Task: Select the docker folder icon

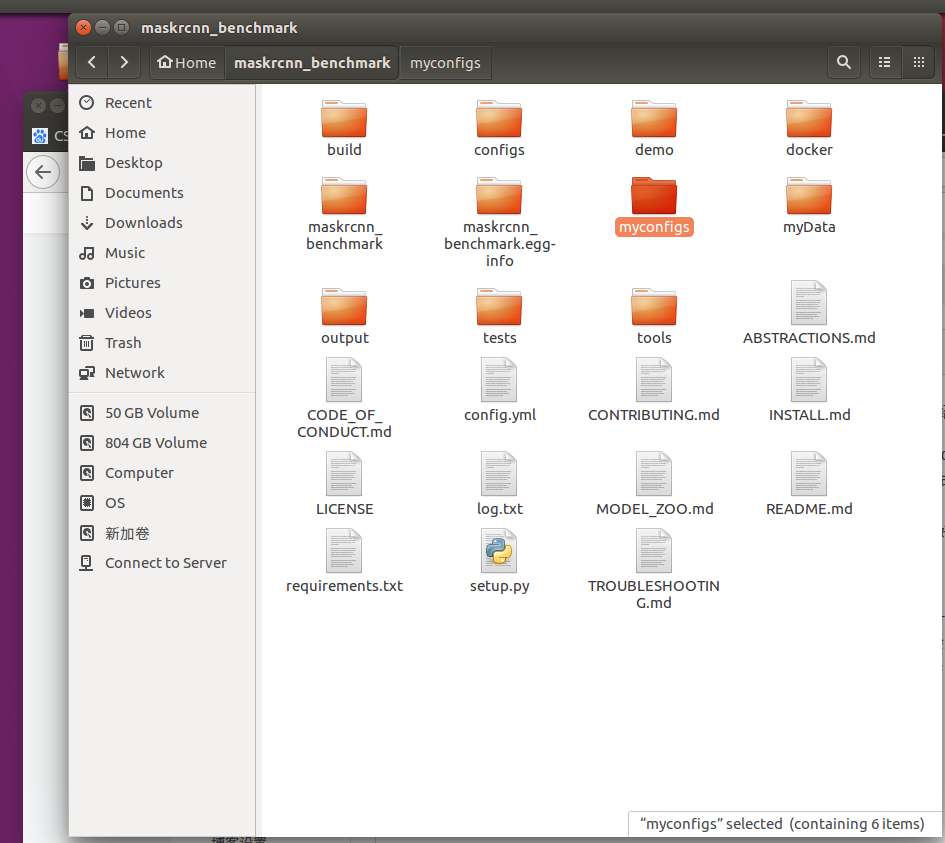Action: coord(809,119)
